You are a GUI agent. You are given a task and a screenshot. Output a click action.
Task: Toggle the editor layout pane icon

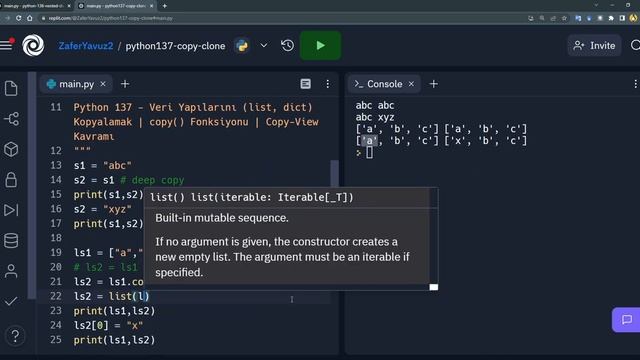(305, 84)
